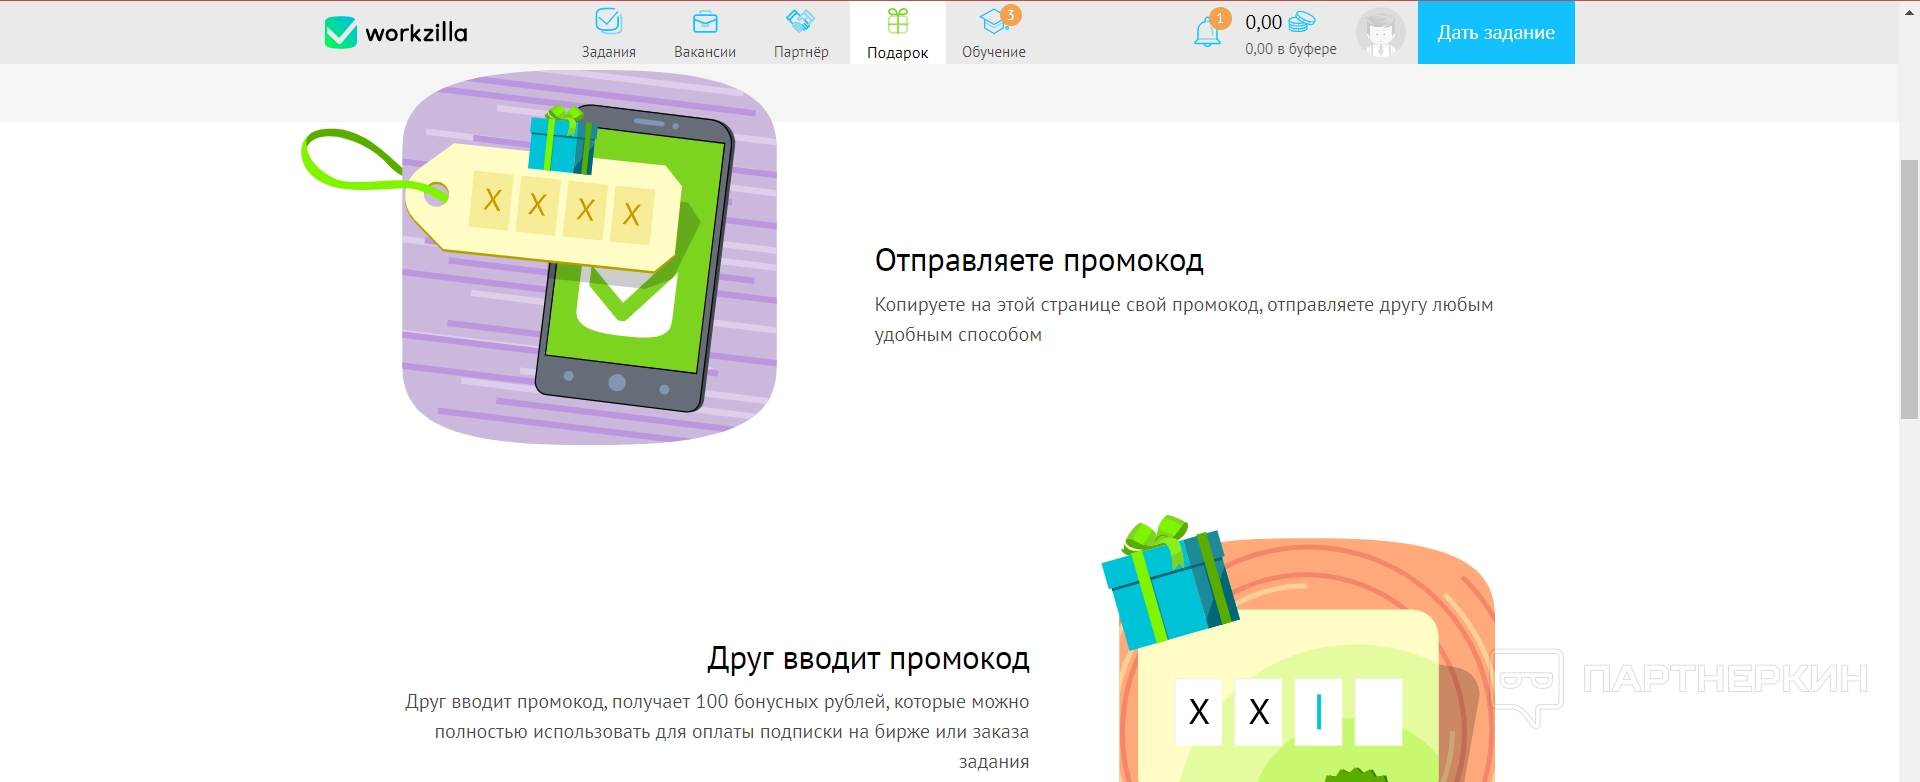Viewport: 1920px width, 782px height.
Task: Click the text starting with Копируете на этой странице
Action: pos(1184,320)
